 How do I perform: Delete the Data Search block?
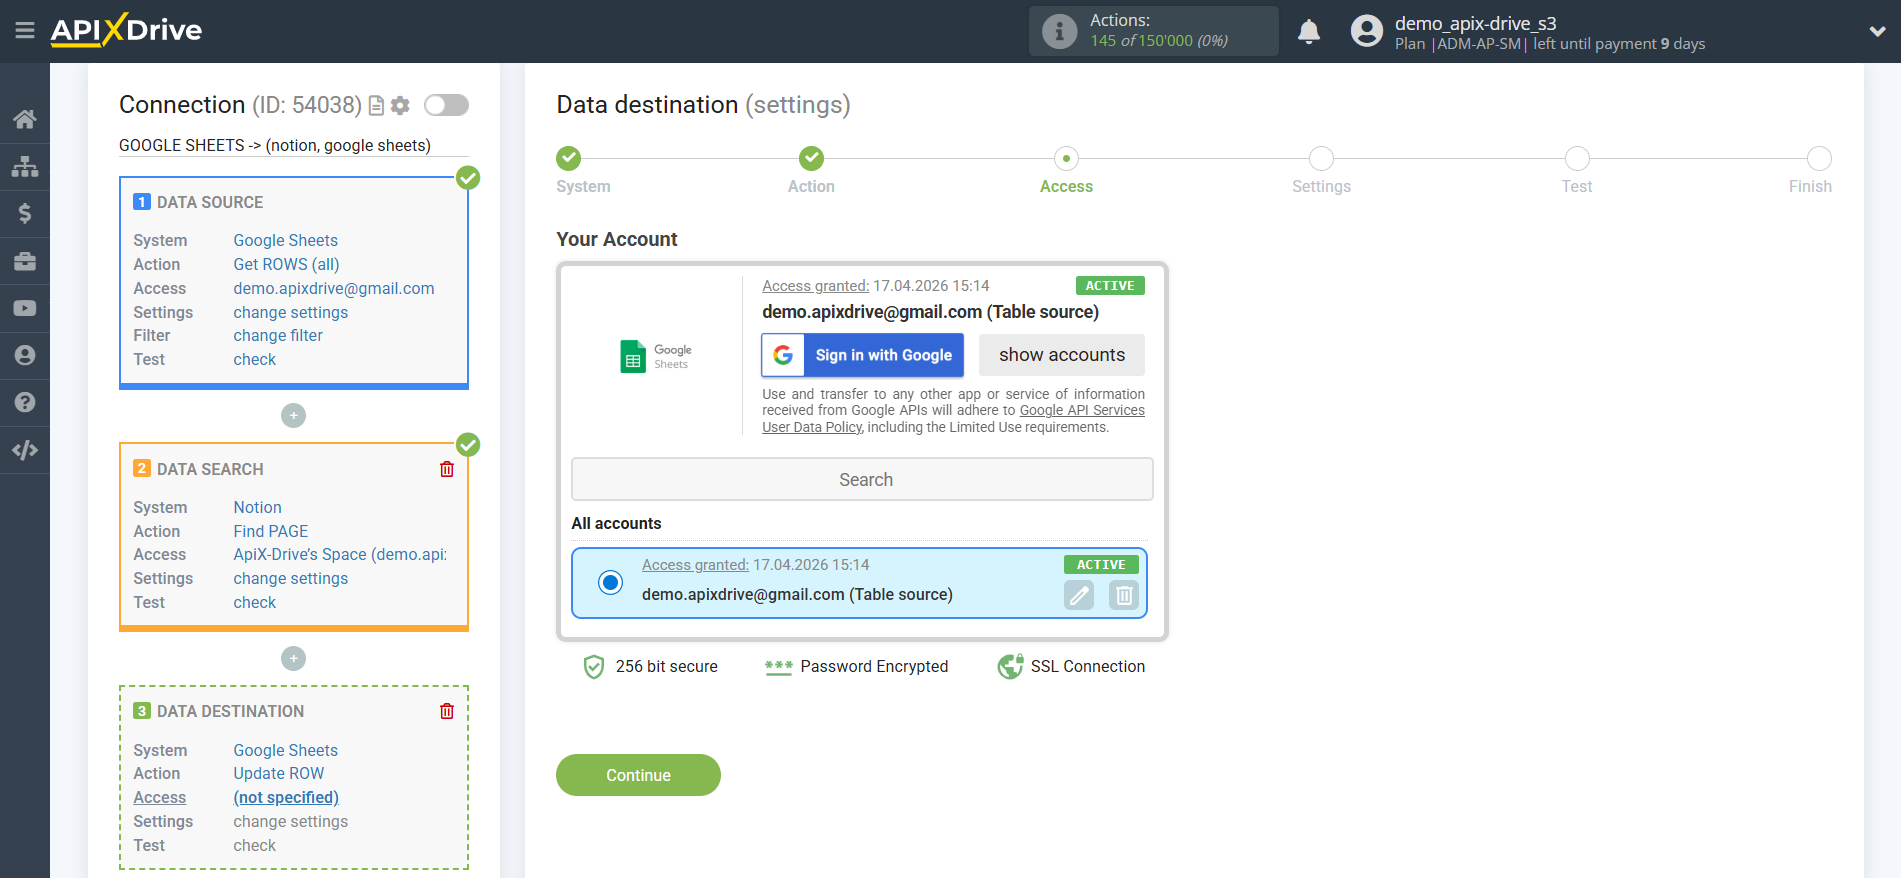click(x=447, y=469)
